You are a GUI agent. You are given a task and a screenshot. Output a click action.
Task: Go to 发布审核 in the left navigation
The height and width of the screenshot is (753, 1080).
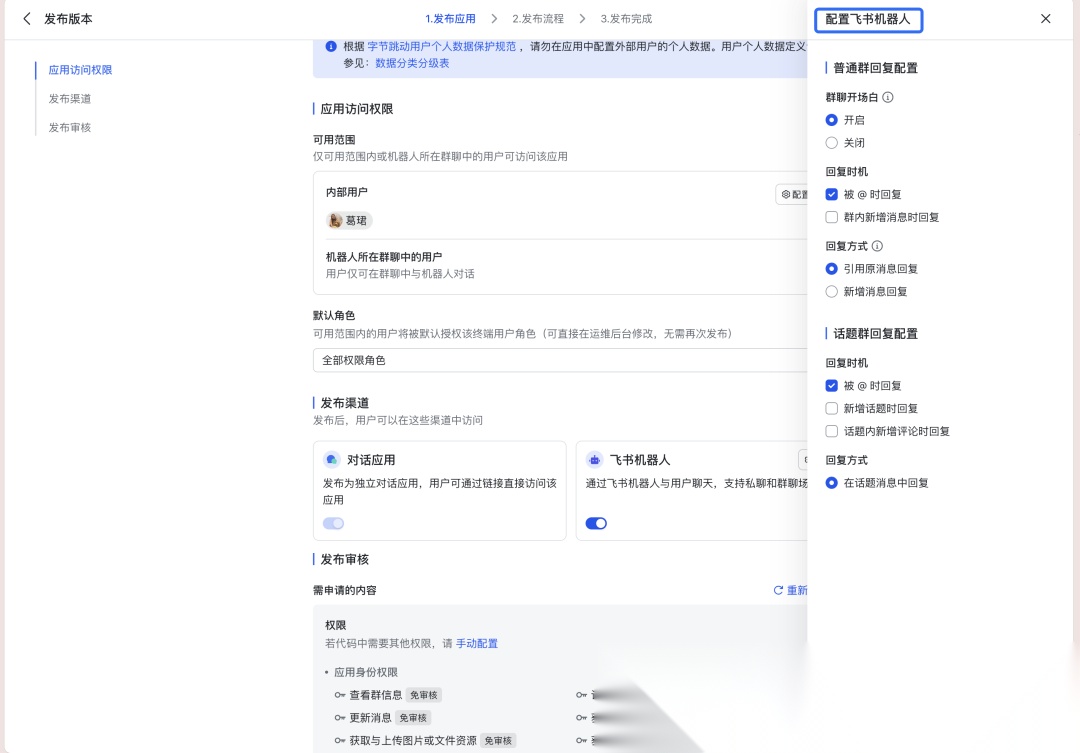(x=70, y=127)
